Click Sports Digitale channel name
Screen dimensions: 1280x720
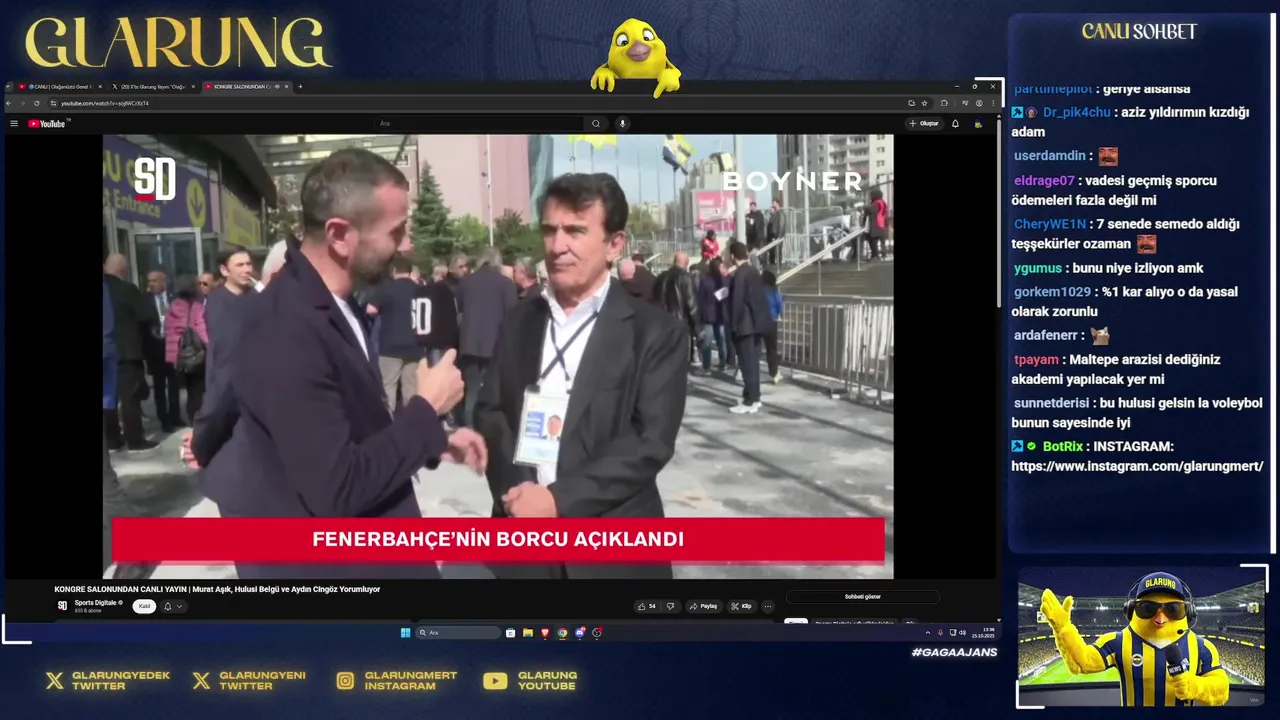click(x=98, y=603)
